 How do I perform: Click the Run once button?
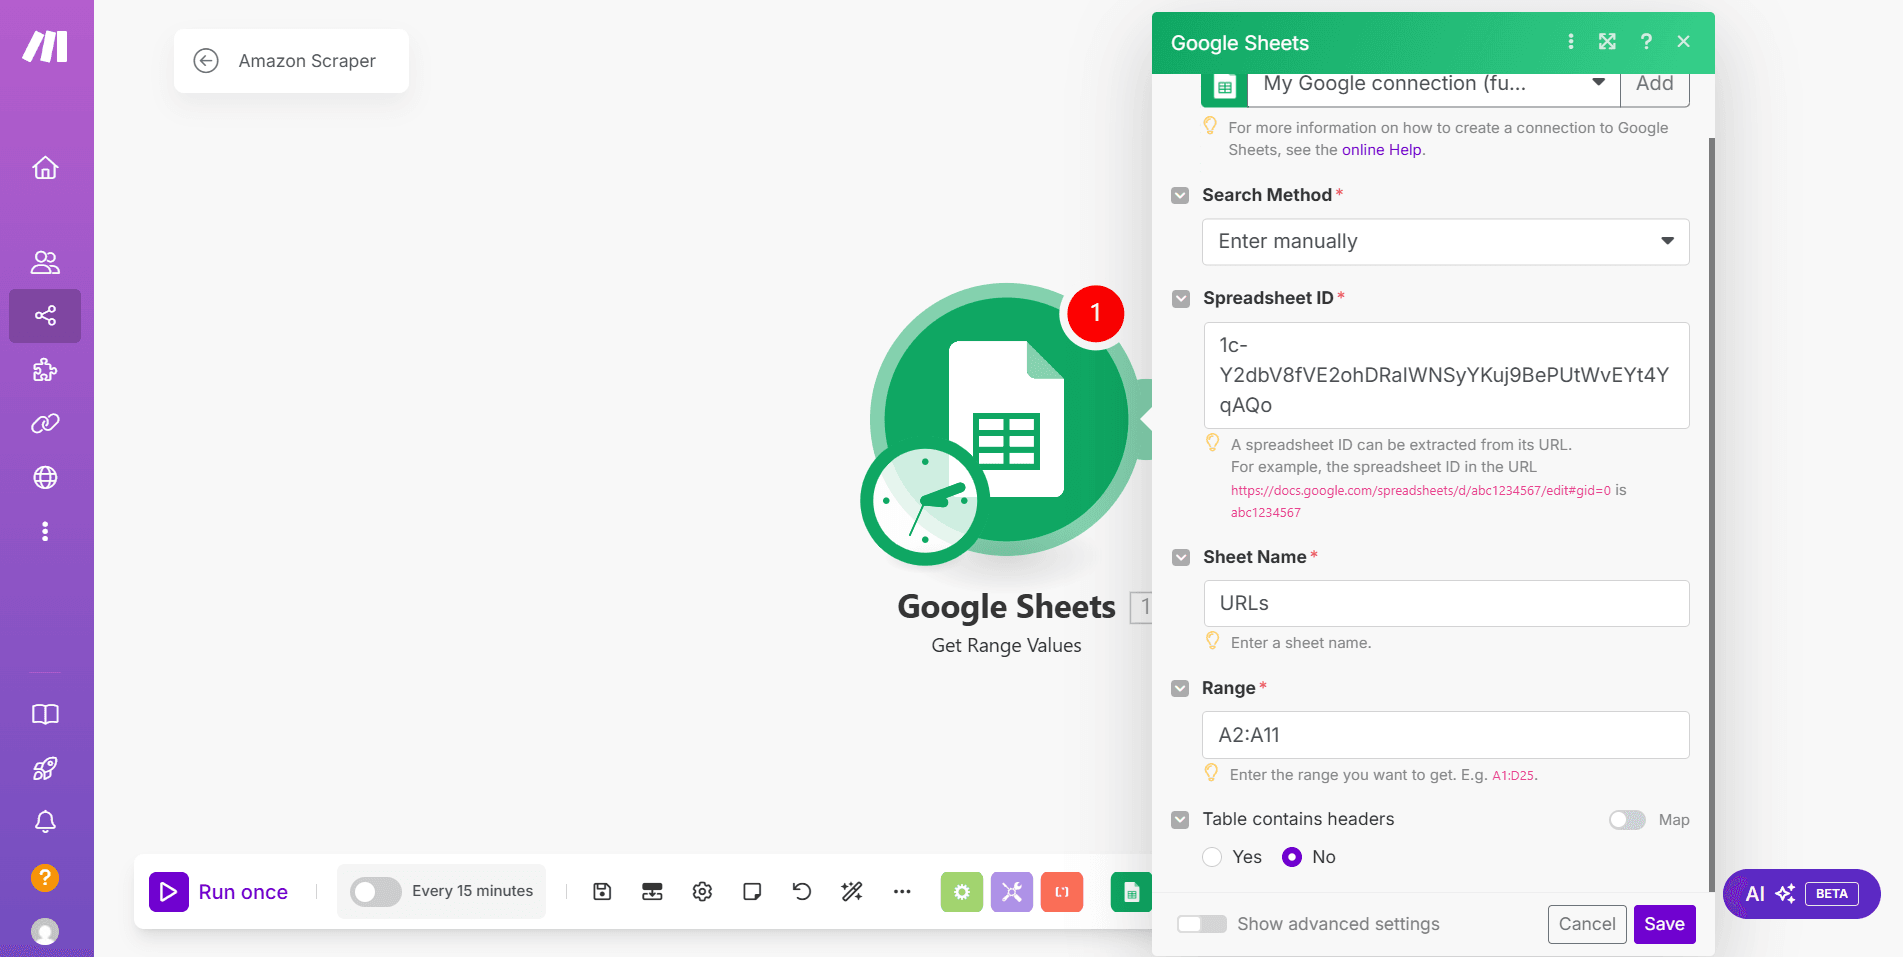click(x=219, y=891)
